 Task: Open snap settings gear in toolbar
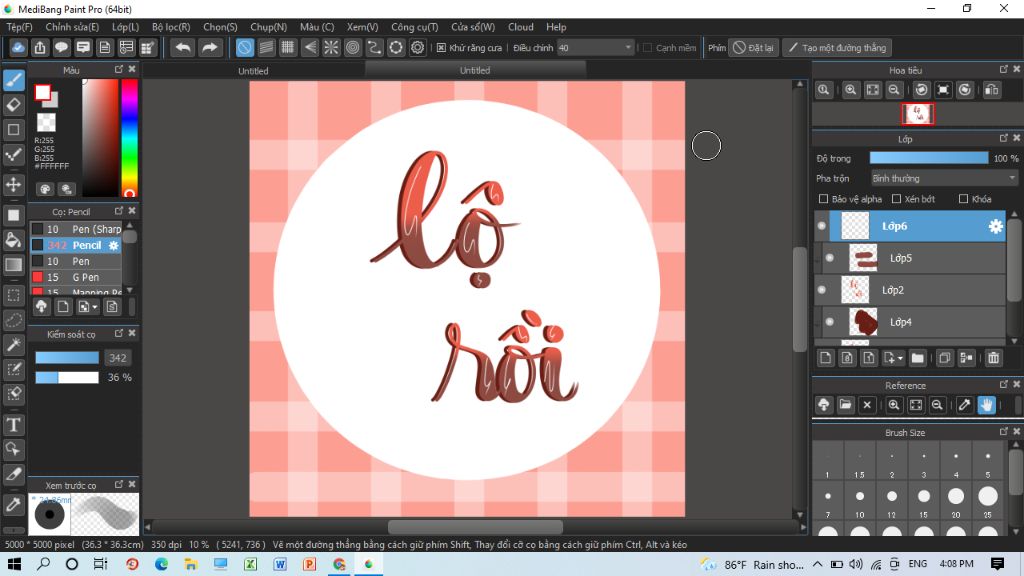pos(417,48)
